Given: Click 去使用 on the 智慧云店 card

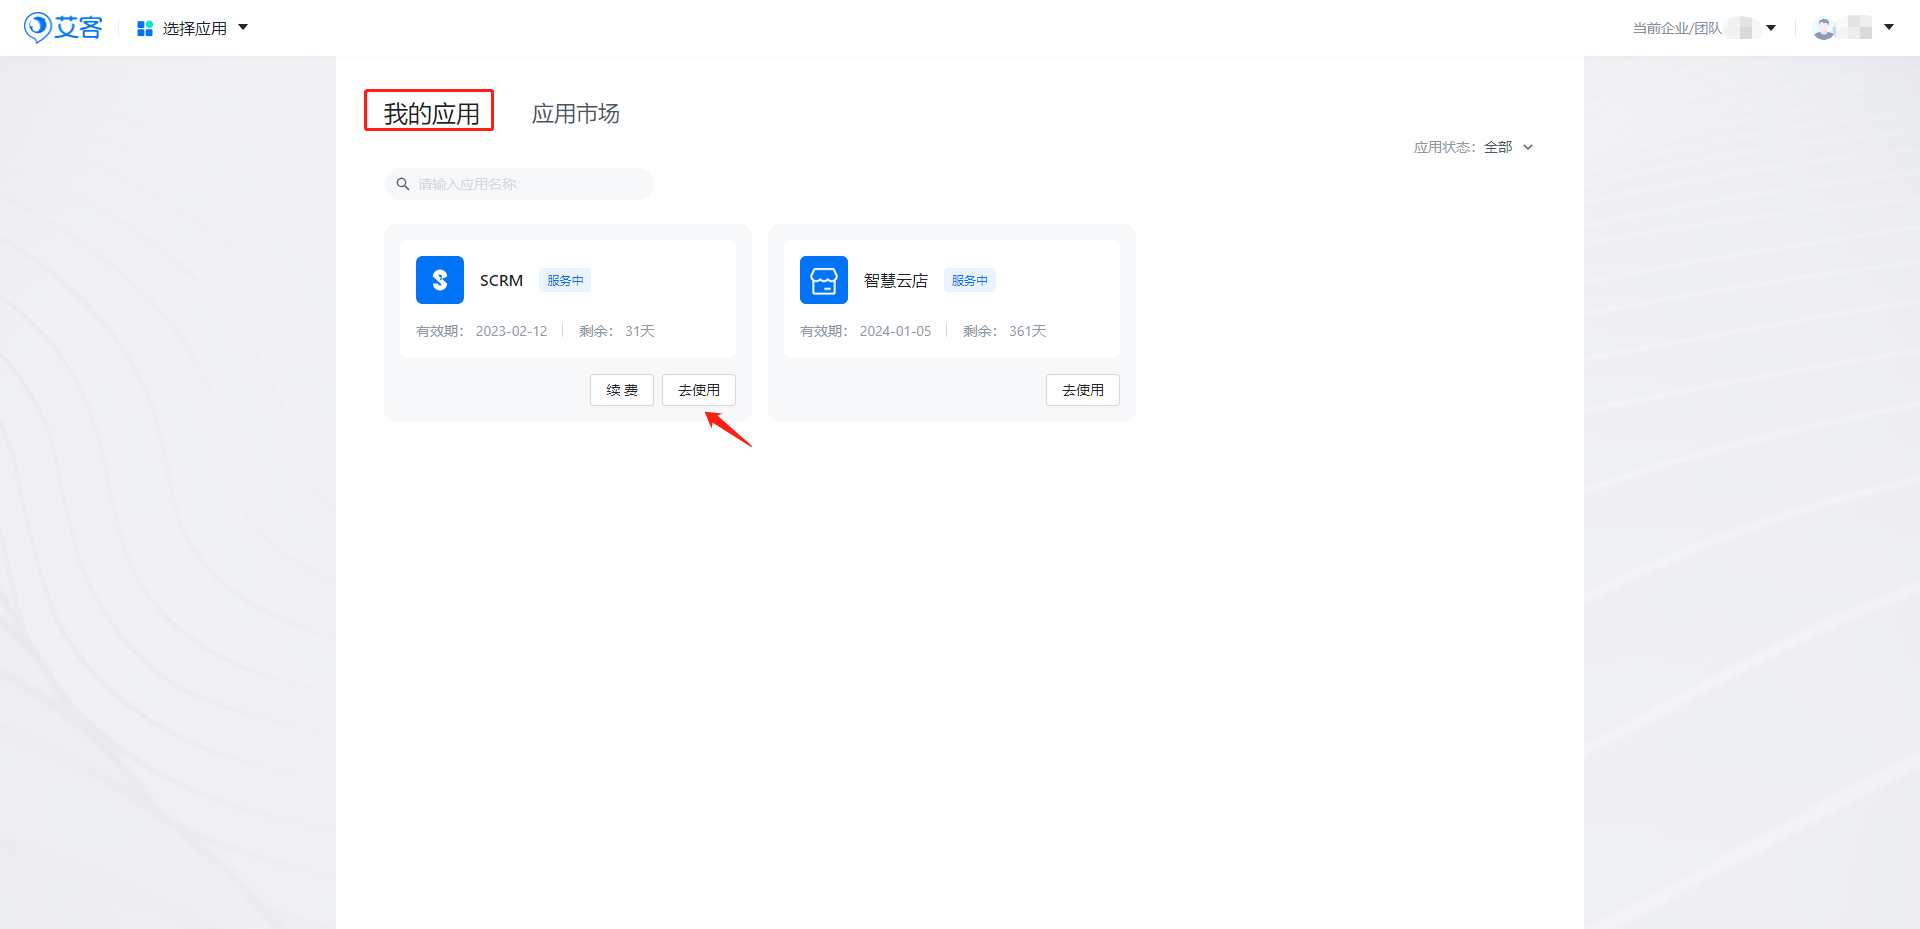Looking at the screenshot, I should [x=1082, y=390].
